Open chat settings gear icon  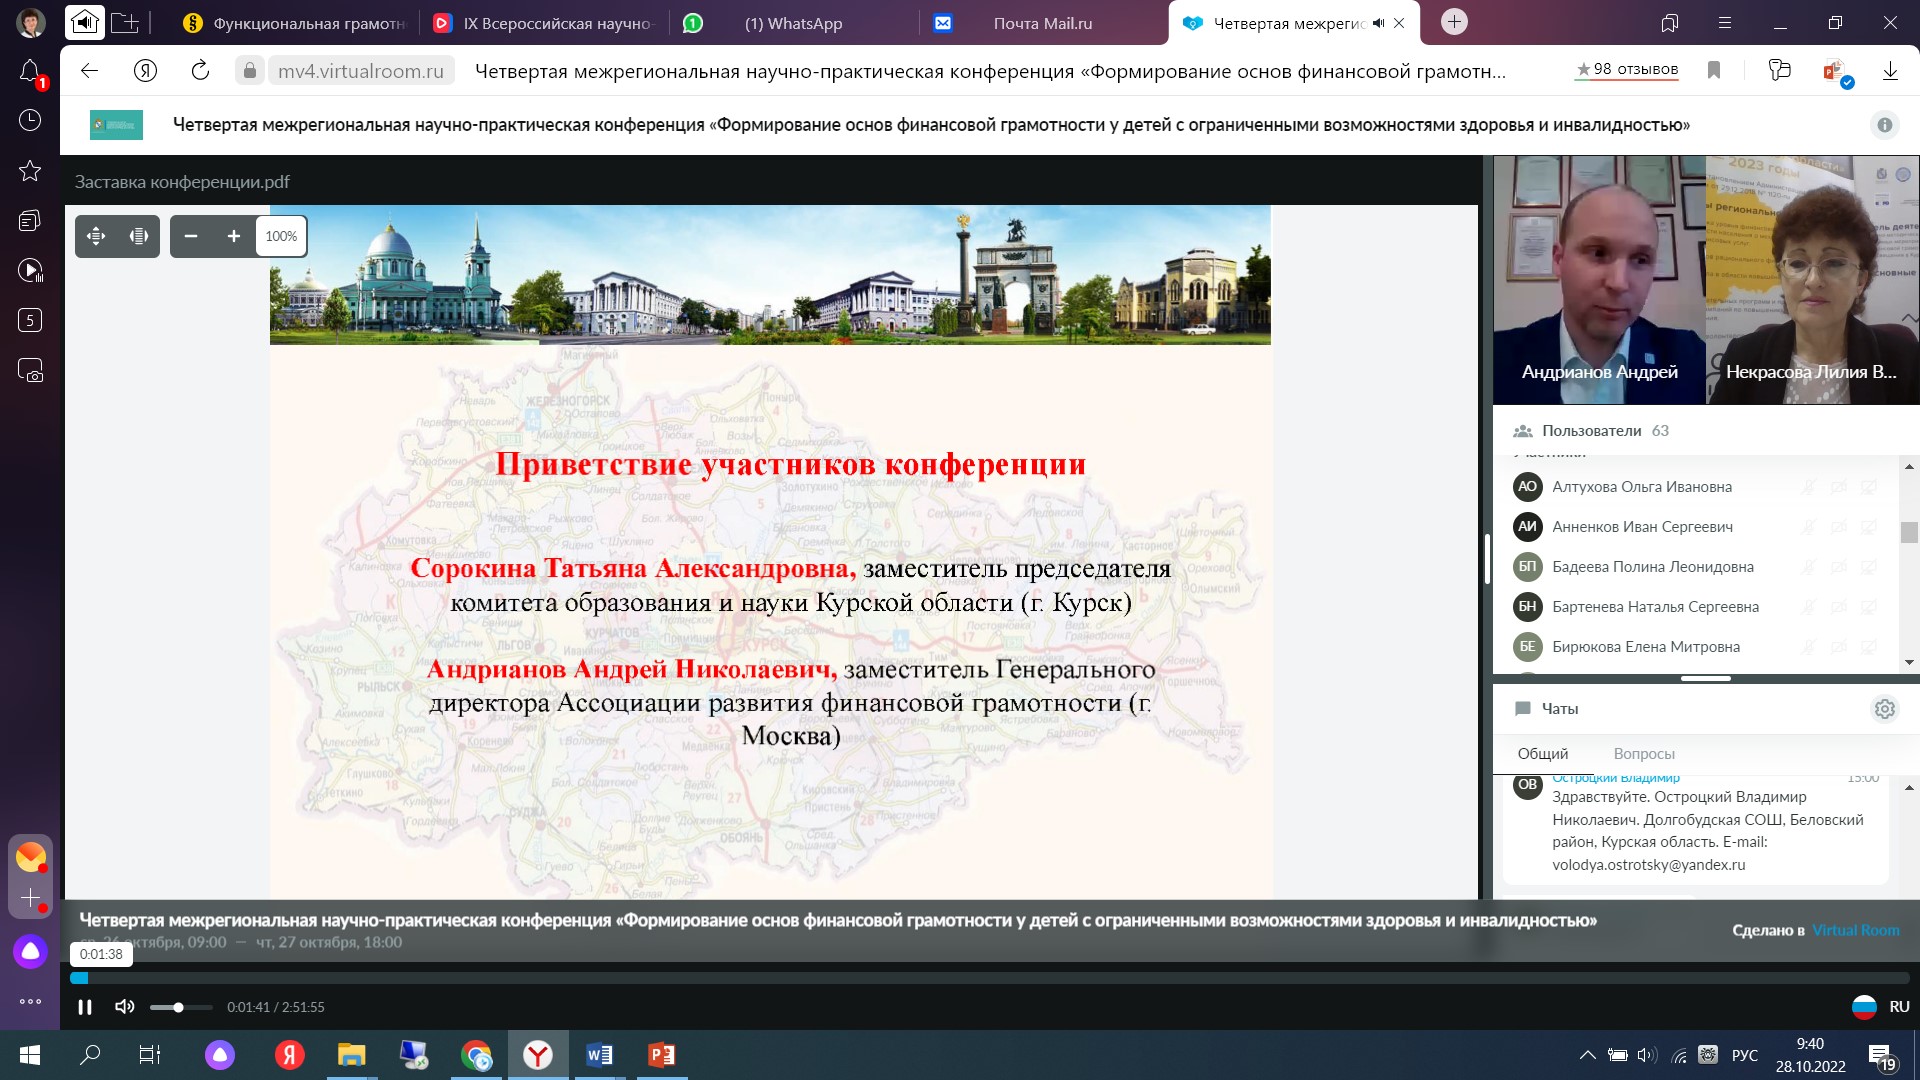(x=1884, y=709)
